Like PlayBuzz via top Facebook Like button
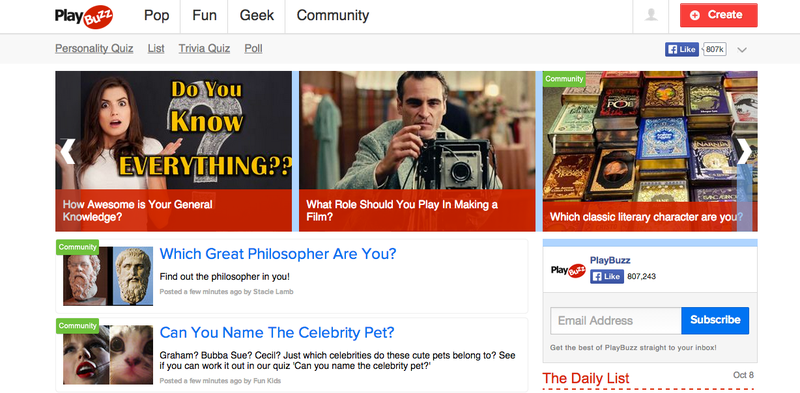This screenshot has width=800, height=393. pyautogui.click(x=682, y=50)
